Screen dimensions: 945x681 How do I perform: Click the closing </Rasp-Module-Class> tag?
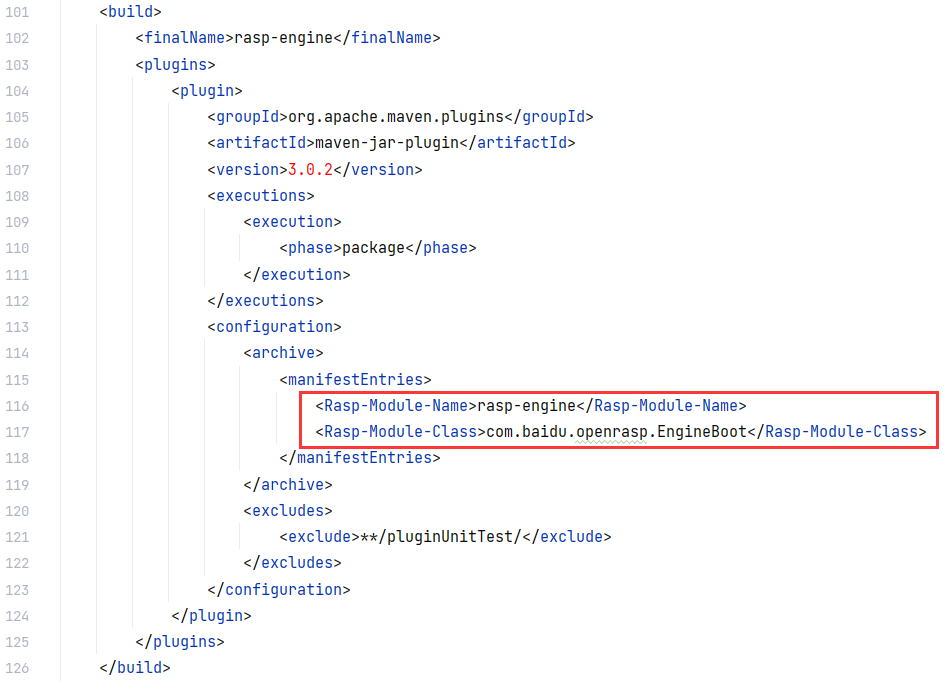[837, 432]
